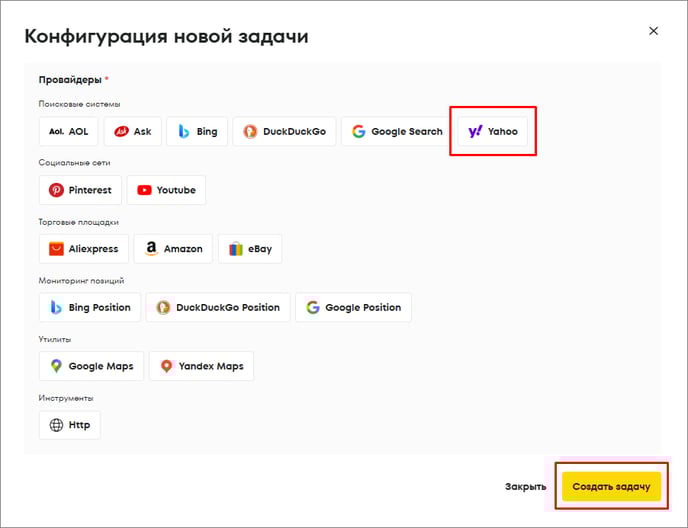This screenshot has width=688, height=528.
Task: Choose the Google Search provider
Action: (x=397, y=131)
